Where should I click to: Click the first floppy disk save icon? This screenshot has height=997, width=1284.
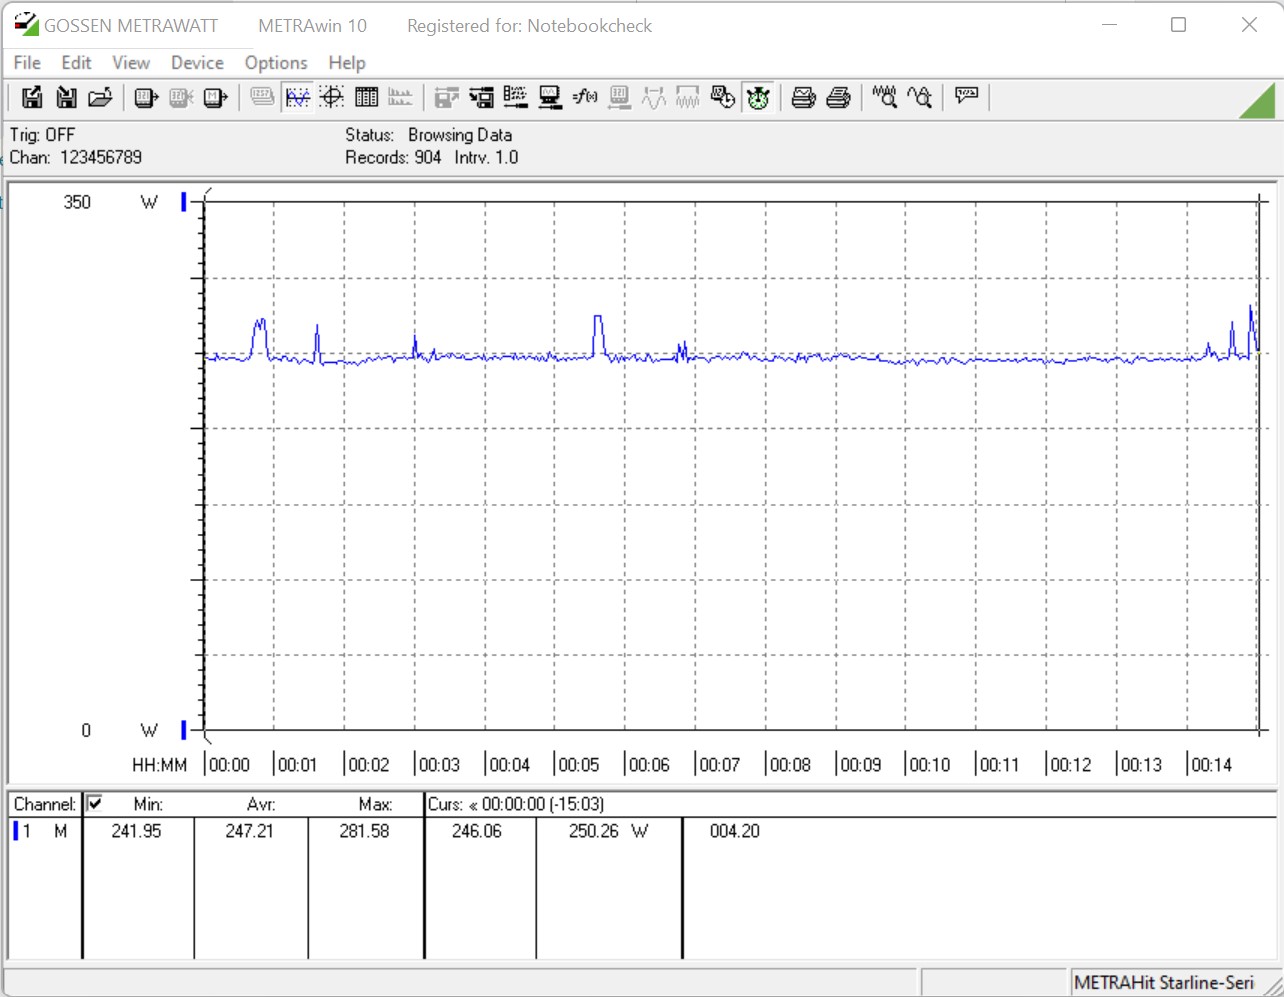32,97
